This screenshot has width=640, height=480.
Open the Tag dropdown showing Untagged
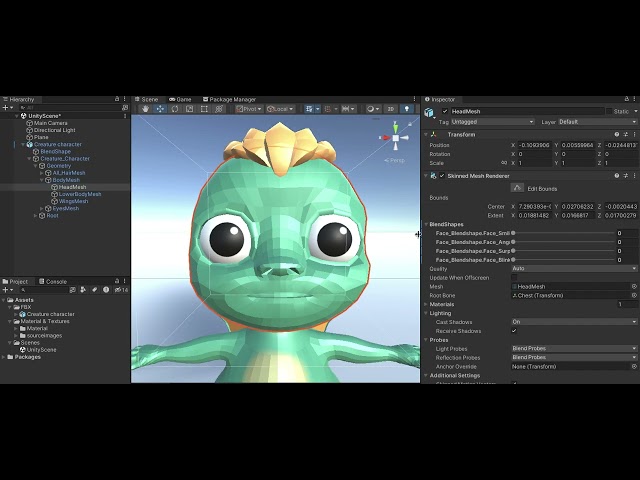[493, 122]
